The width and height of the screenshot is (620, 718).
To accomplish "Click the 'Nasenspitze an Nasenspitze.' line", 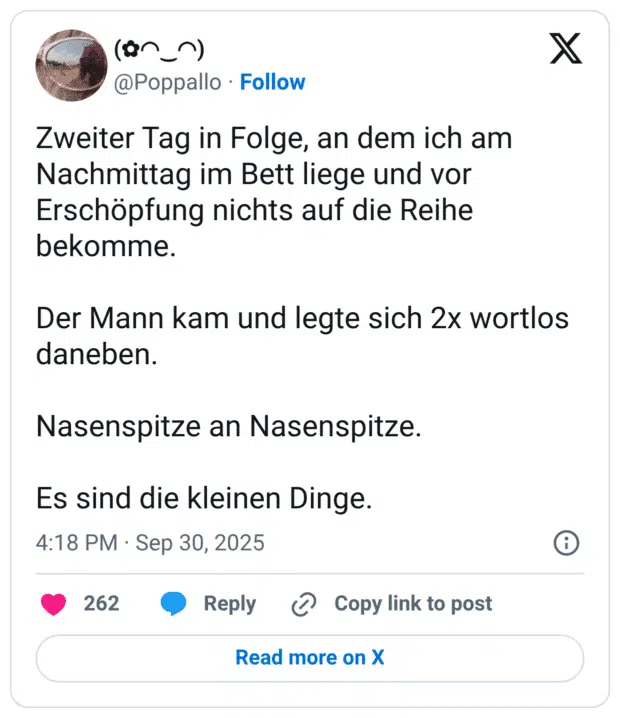I will click(x=229, y=426).
